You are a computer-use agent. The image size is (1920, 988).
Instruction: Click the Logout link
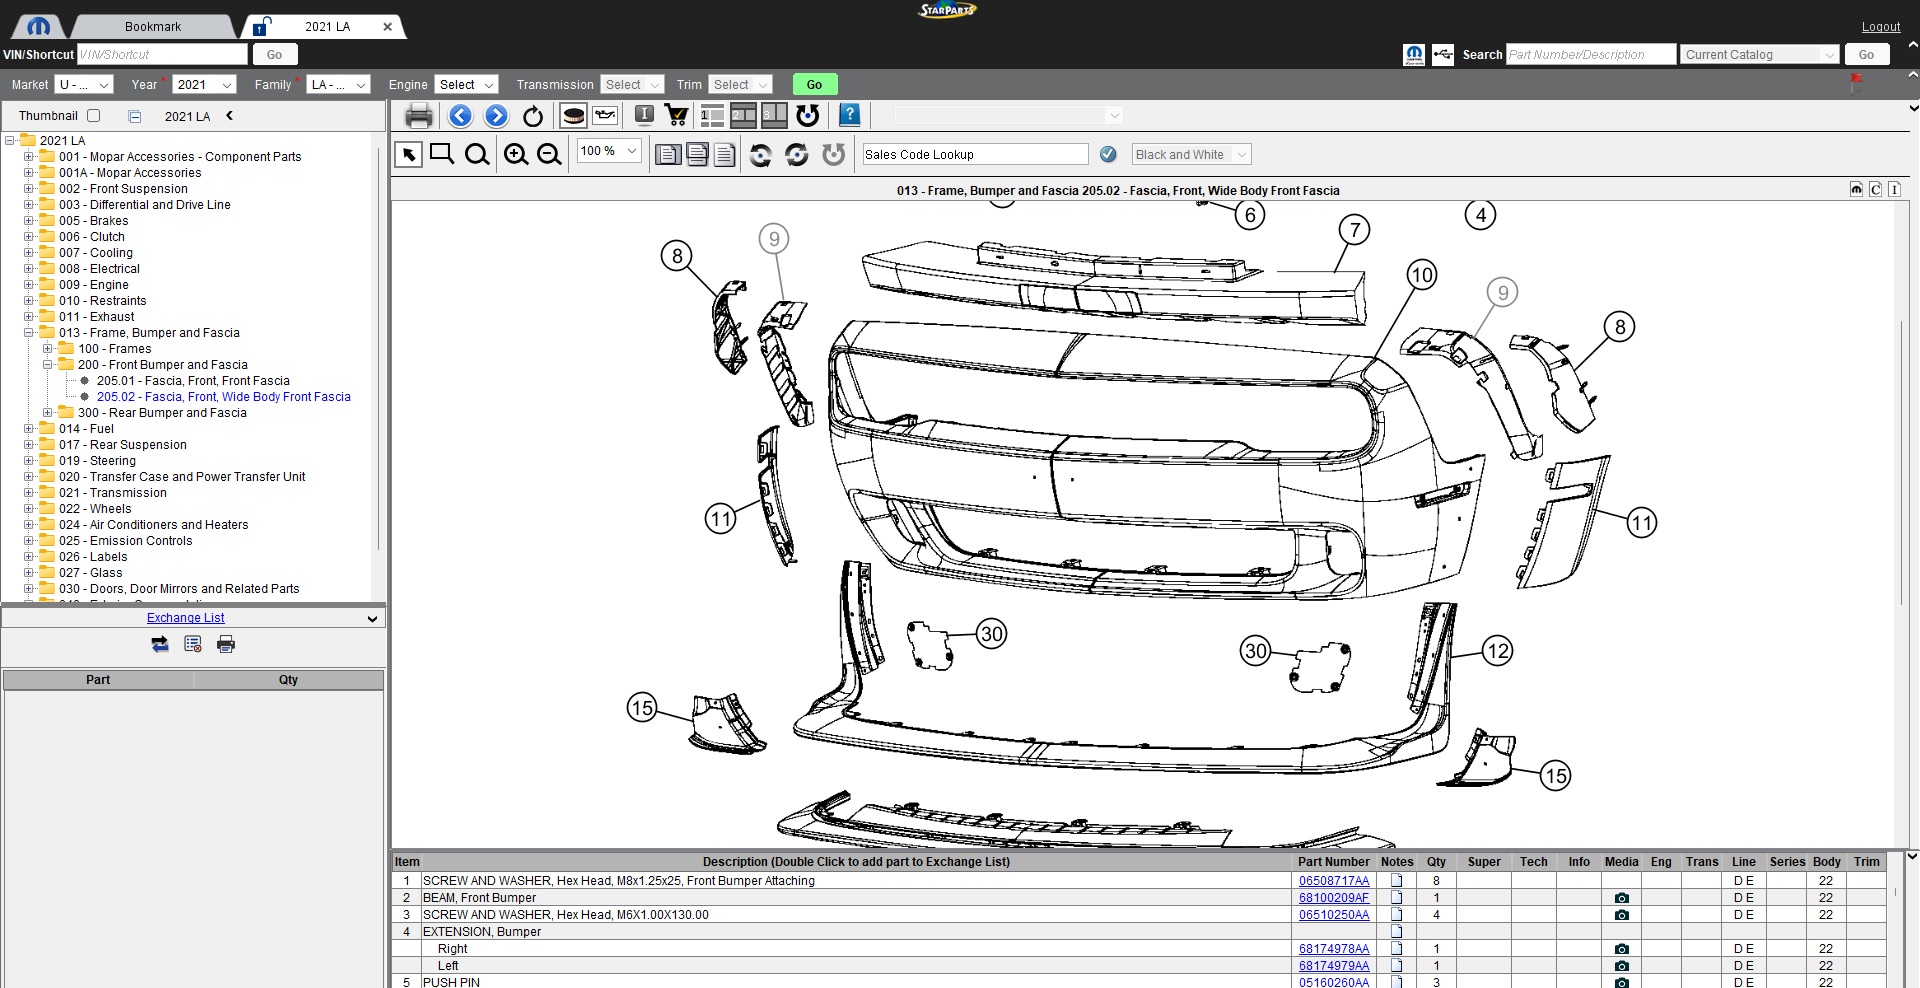pos(1880,27)
